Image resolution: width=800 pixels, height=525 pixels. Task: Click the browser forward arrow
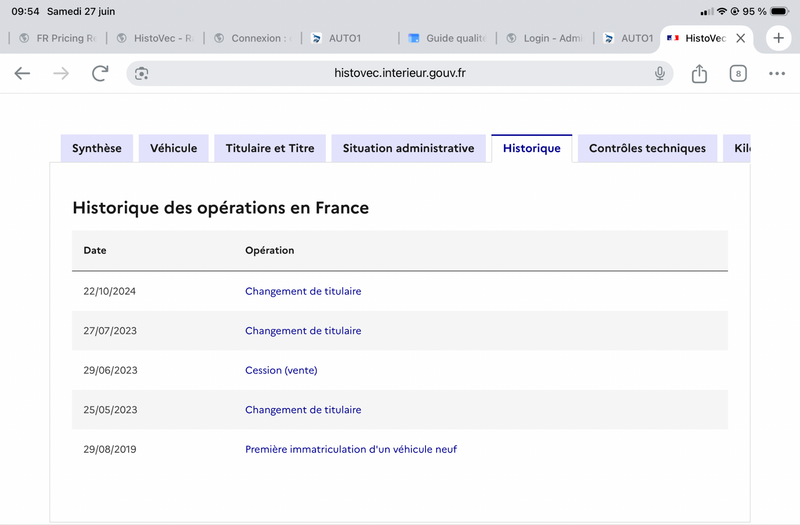click(61, 73)
